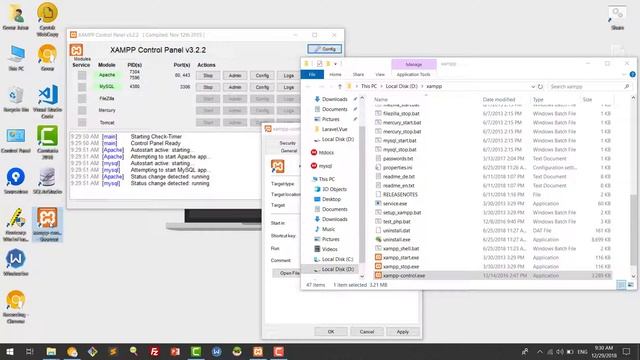
Task: Select xampp-control.exe file row
Action: click(x=493, y=276)
